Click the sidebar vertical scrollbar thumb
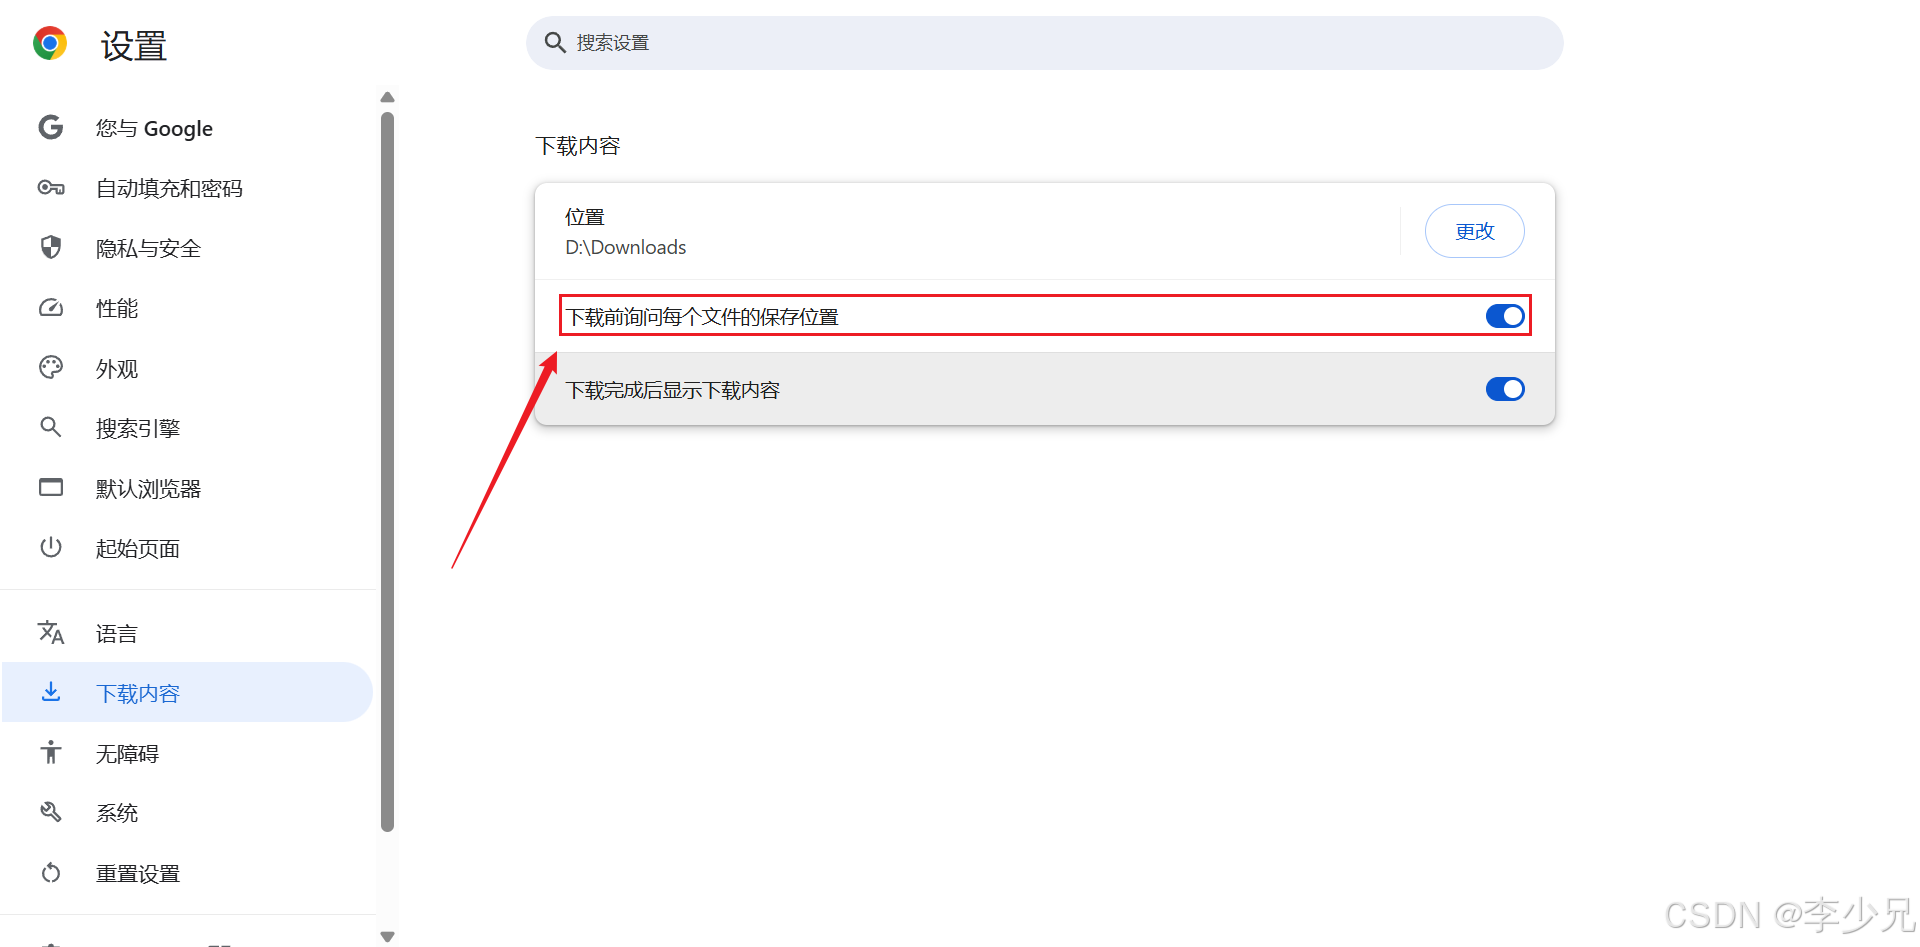This screenshot has width=1920, height=947. click(388, 472)
